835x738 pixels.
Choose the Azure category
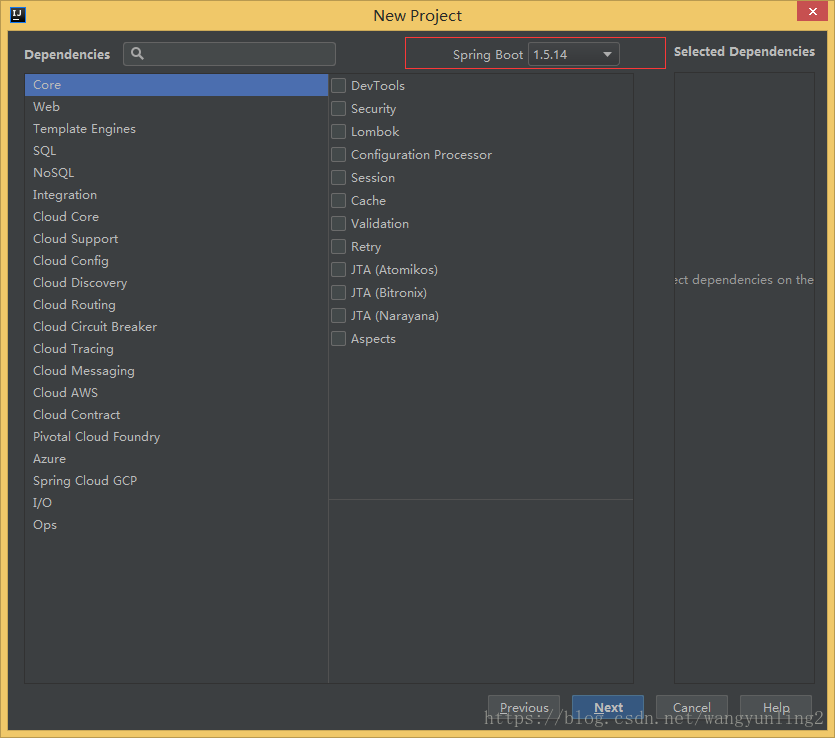176,459
